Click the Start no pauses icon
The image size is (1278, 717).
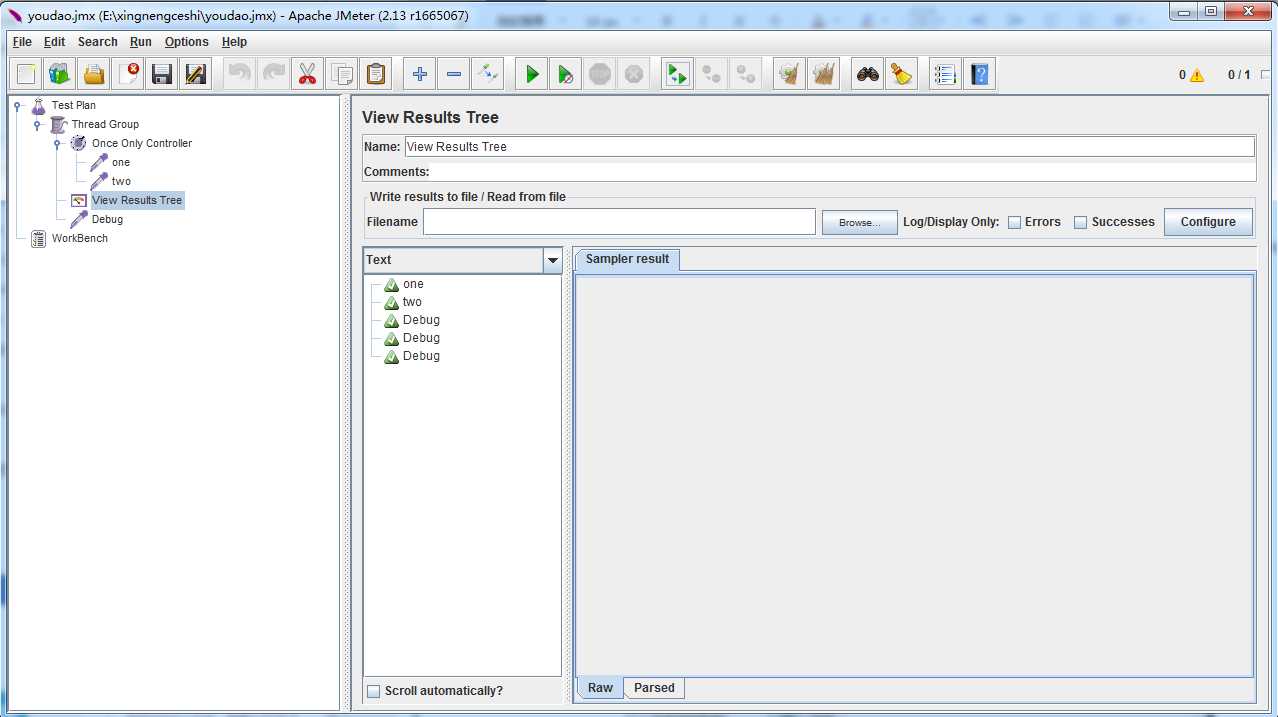(x=566, y=74)
